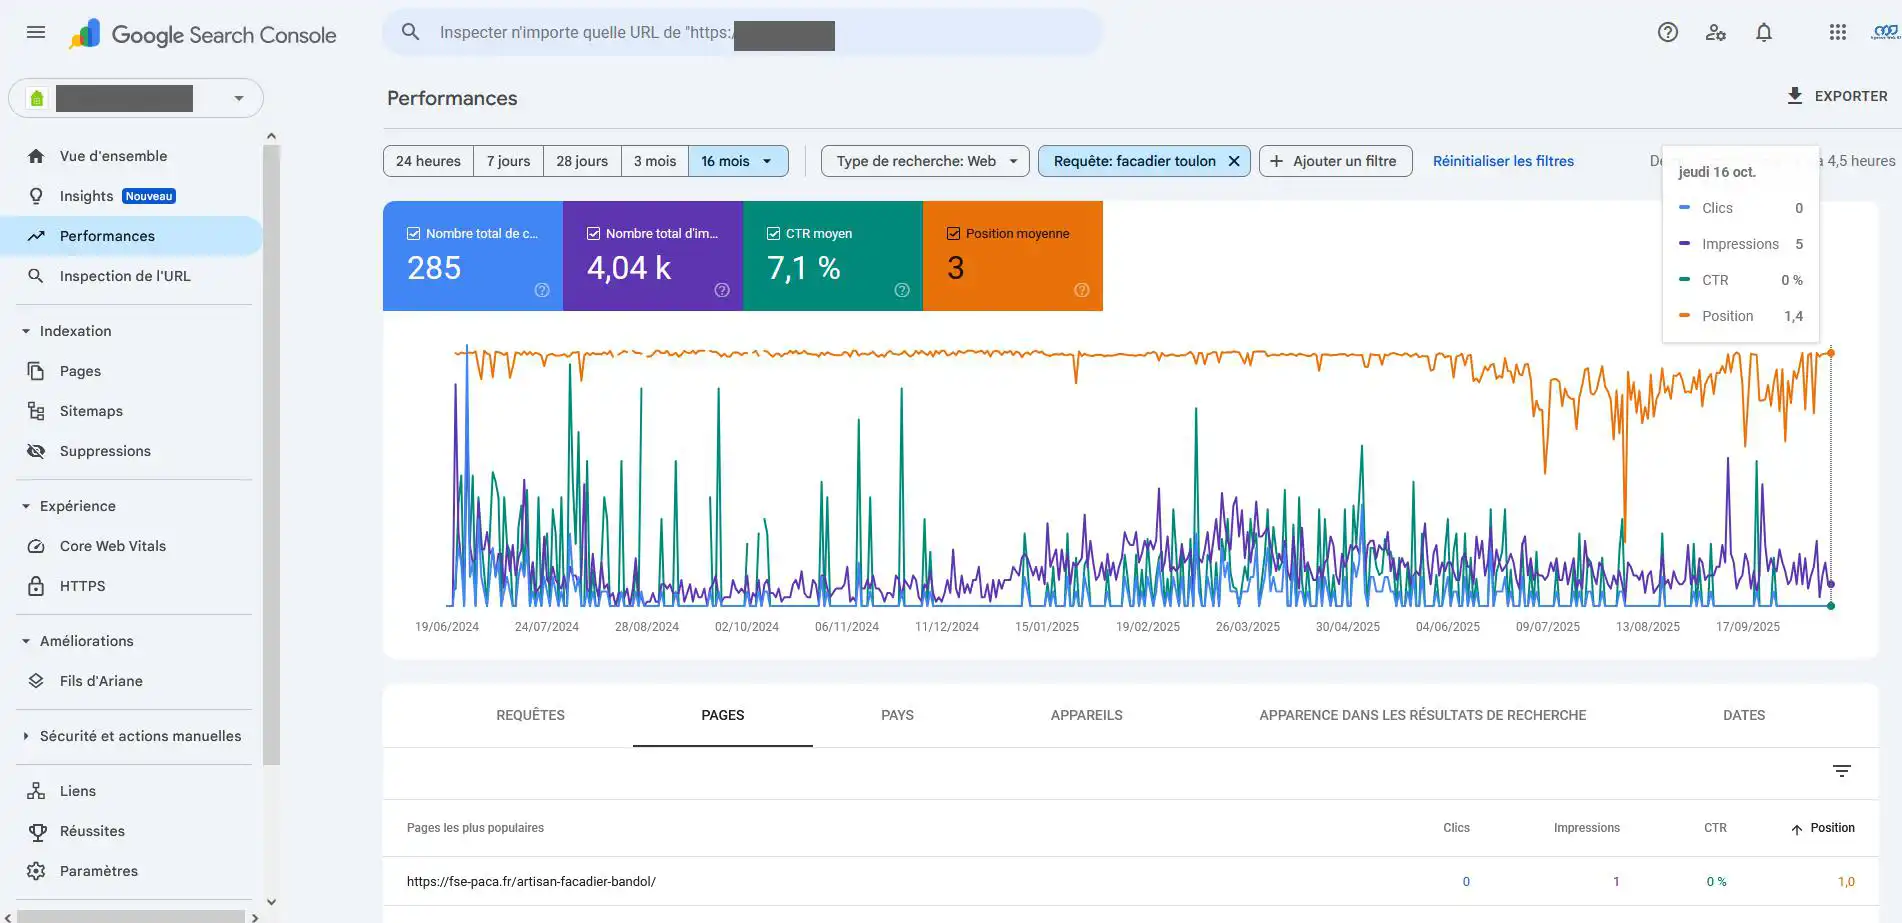Uncheck Nombre total de clics checkbox
This screenshot has height=923, width=1902.
(x=413, y=233)
